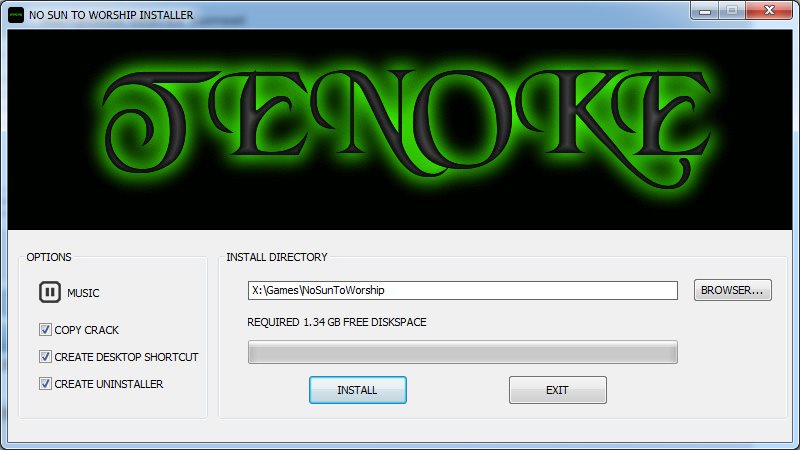
Task: Click the installer app icon in title bar
Action: pyautogui.click(x=16, y=15)
